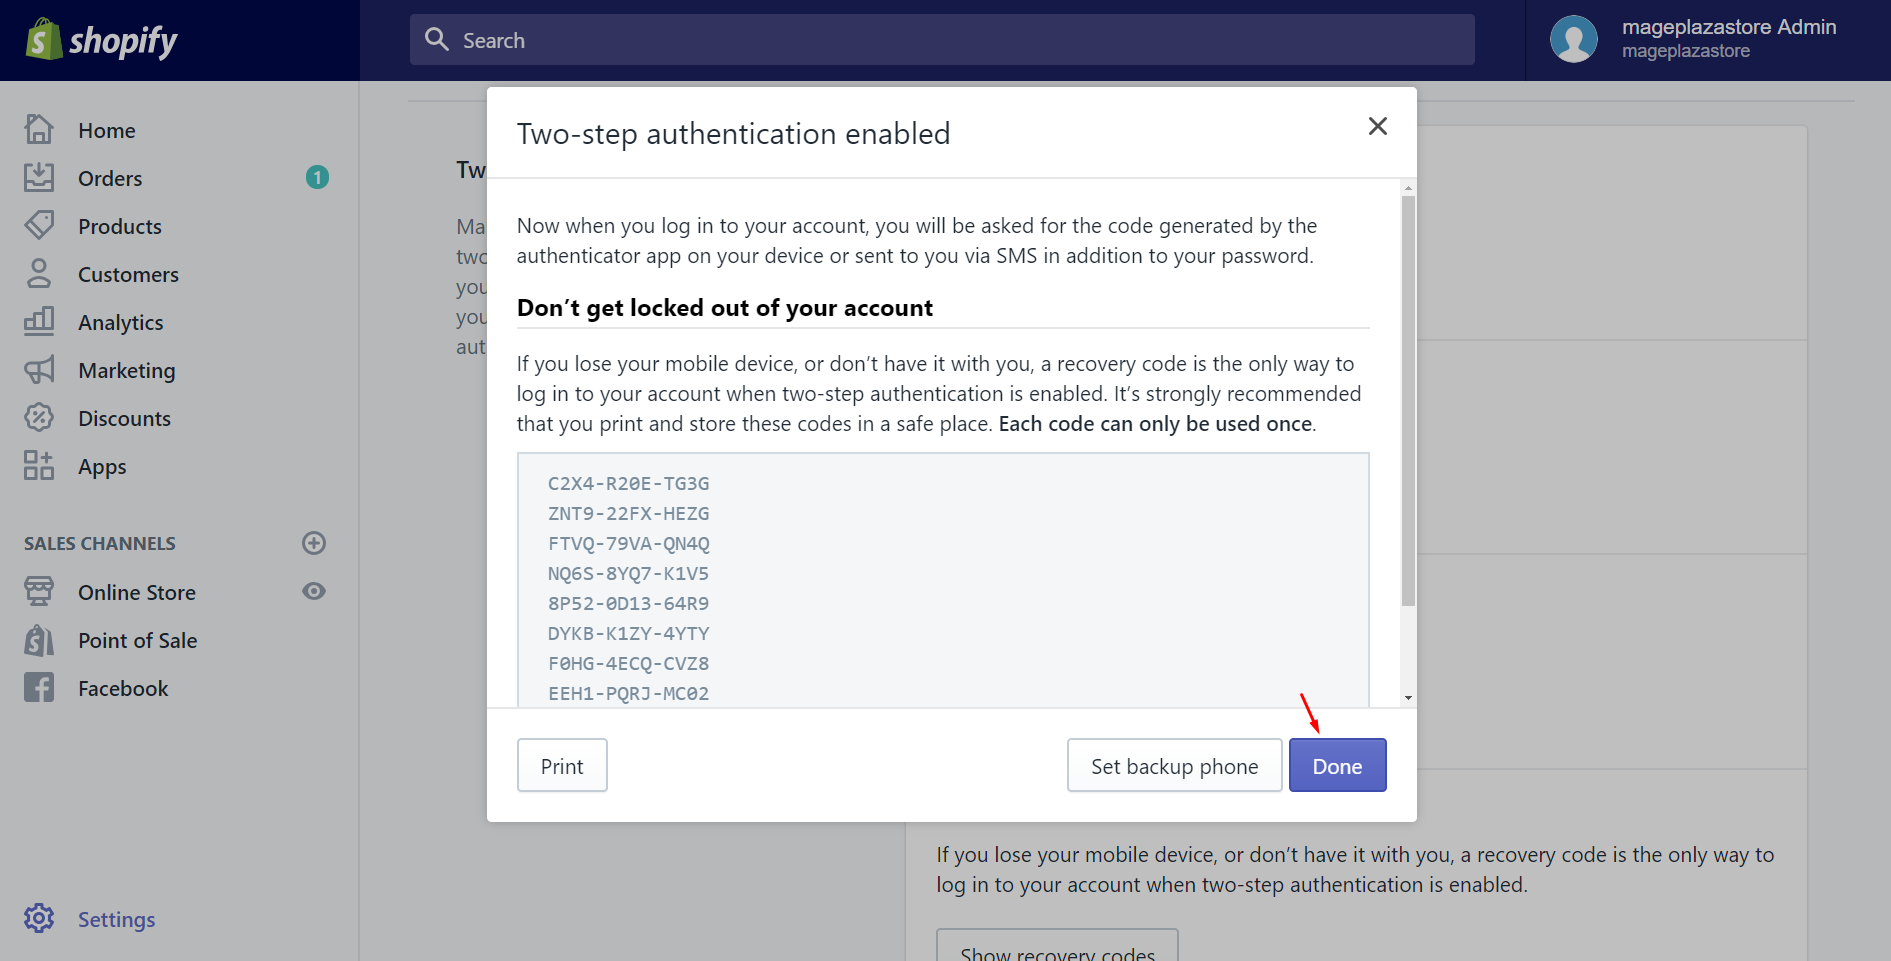Click the Print button
Screen dimensions: 1891x961
click(562, 765)
